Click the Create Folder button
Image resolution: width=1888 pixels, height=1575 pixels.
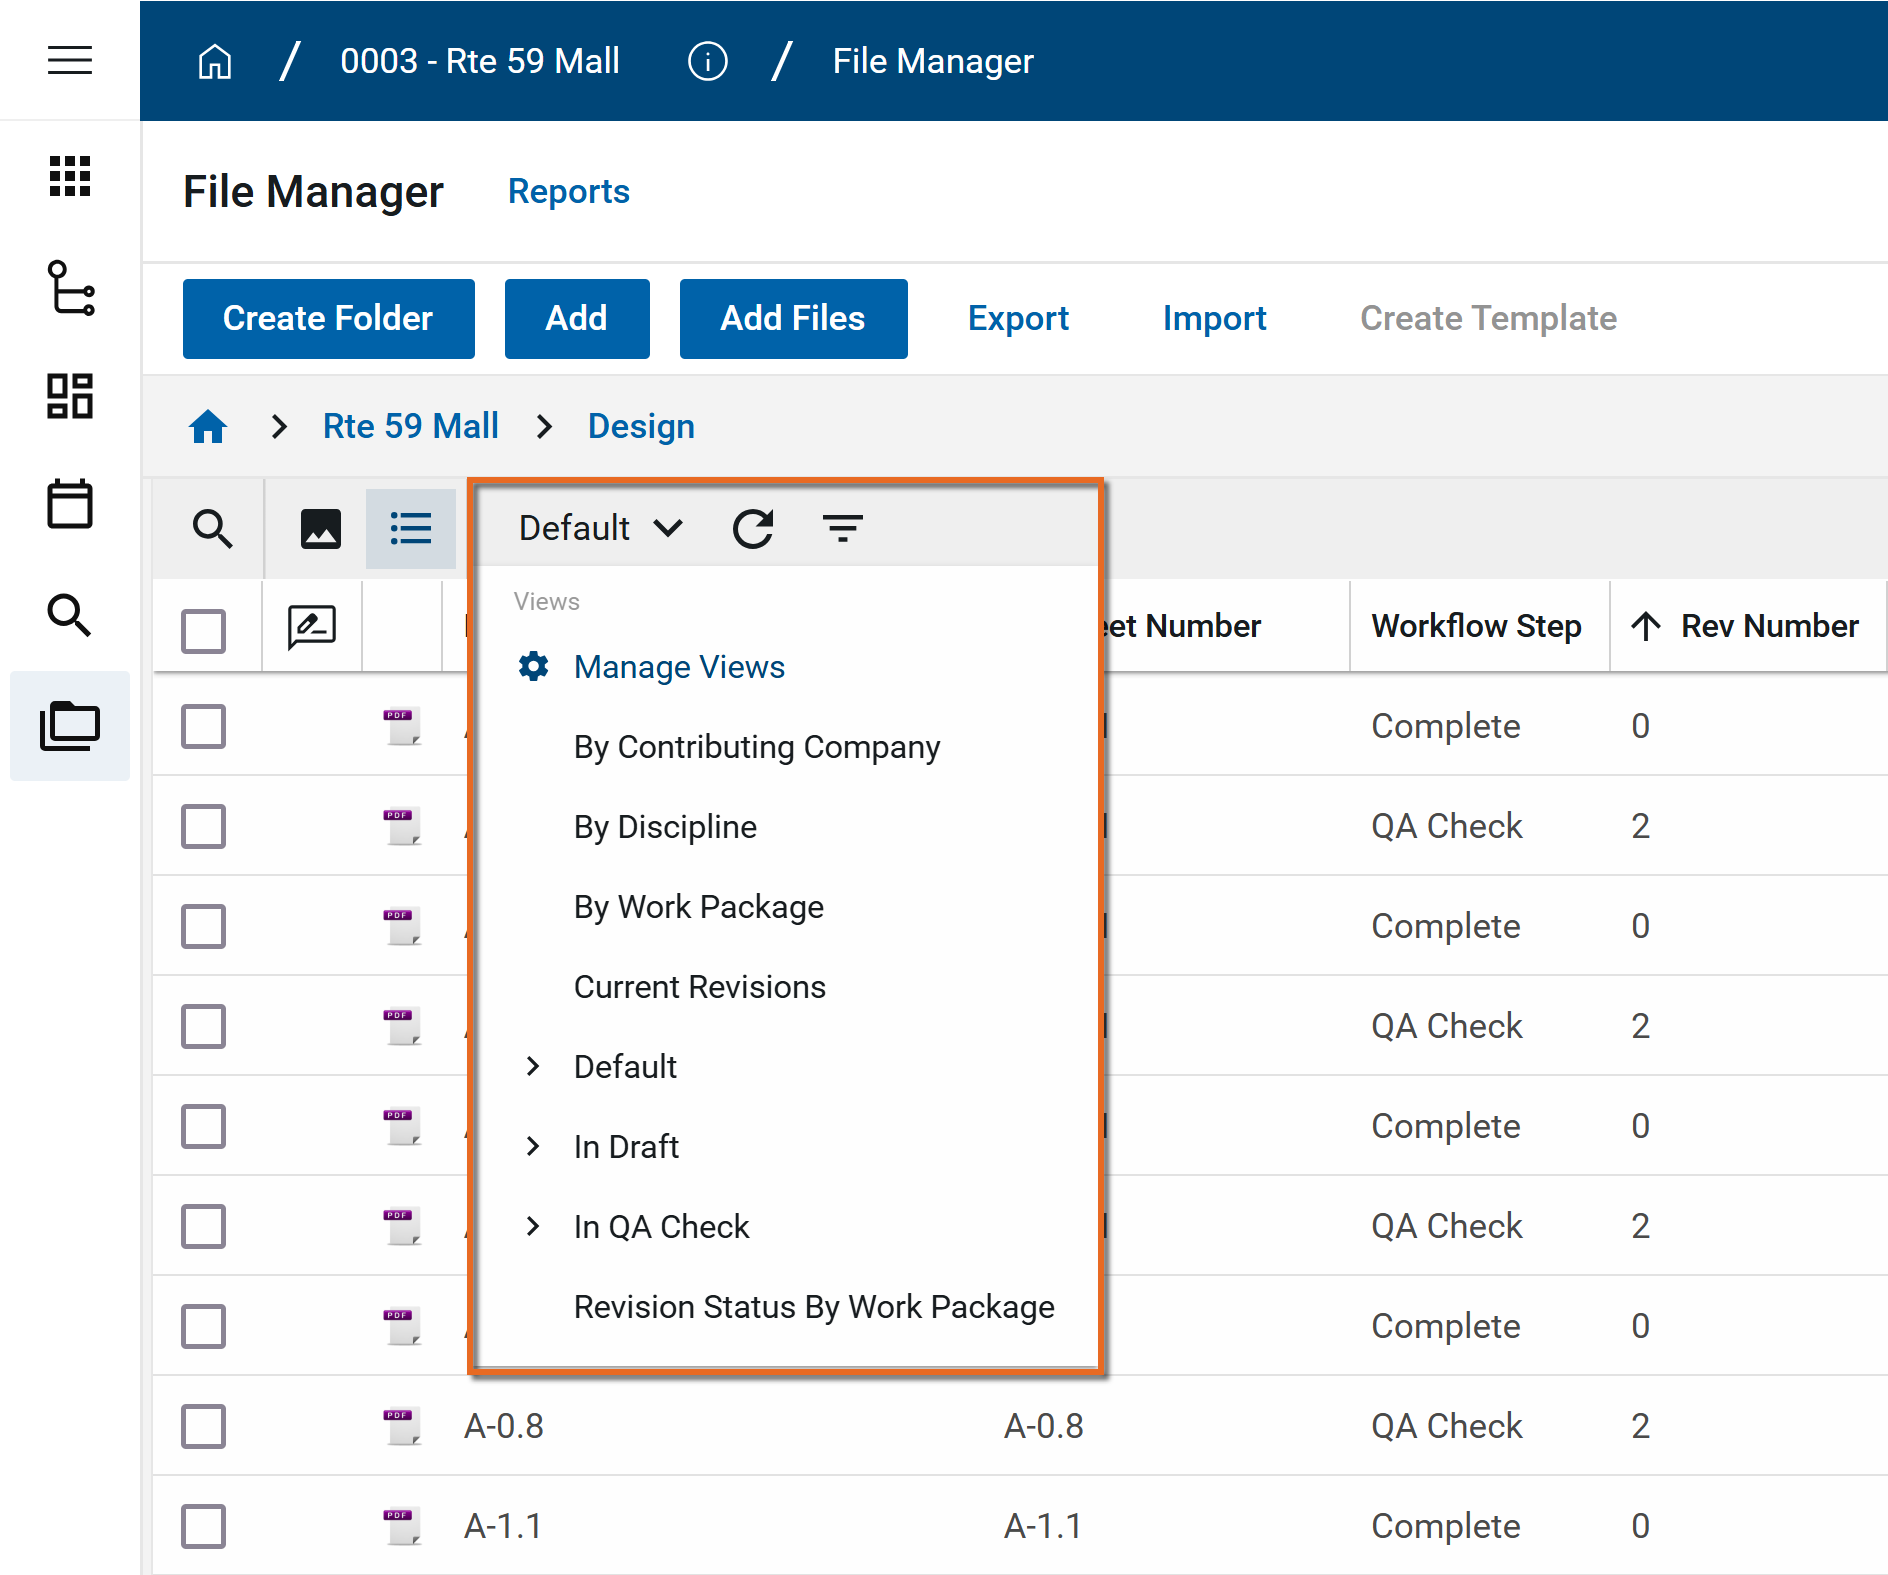point(328,318)
